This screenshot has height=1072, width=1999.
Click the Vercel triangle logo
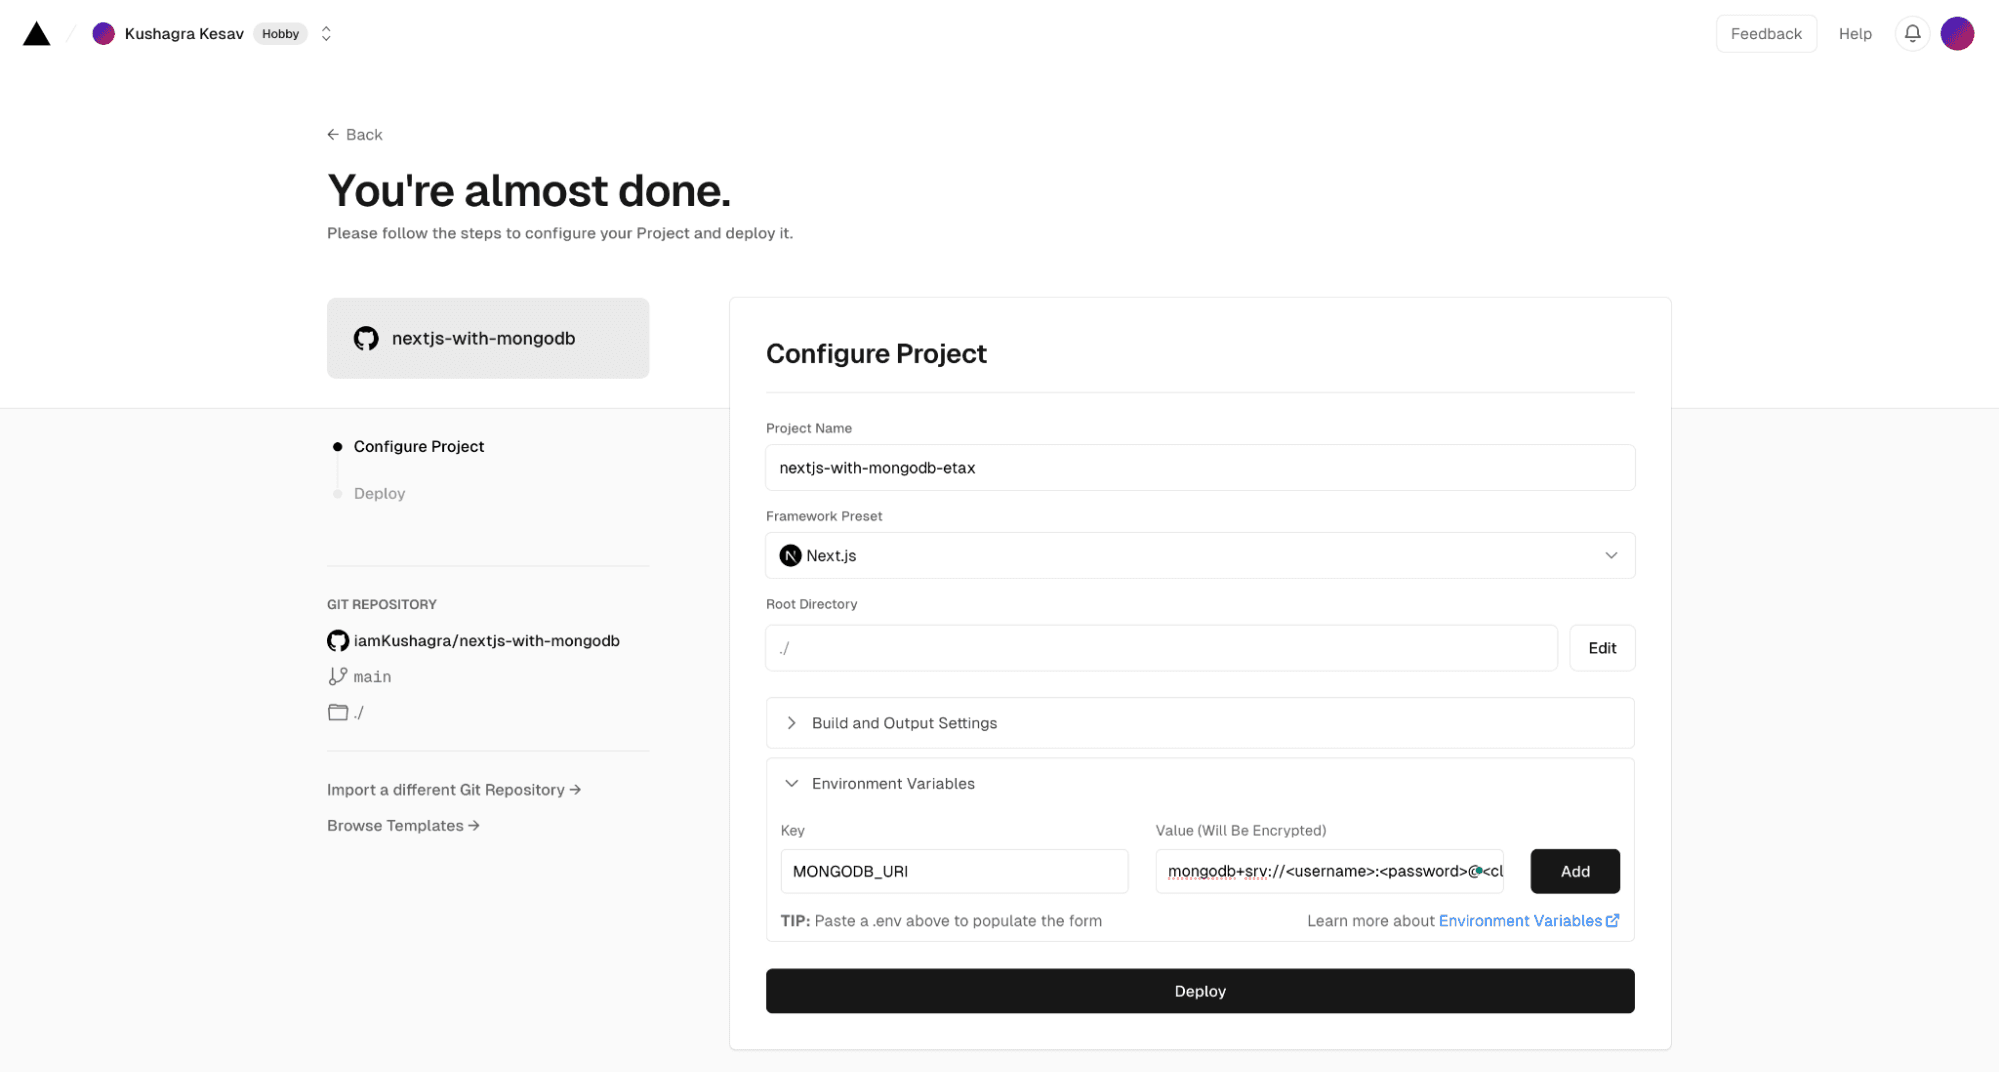[37, 34]
